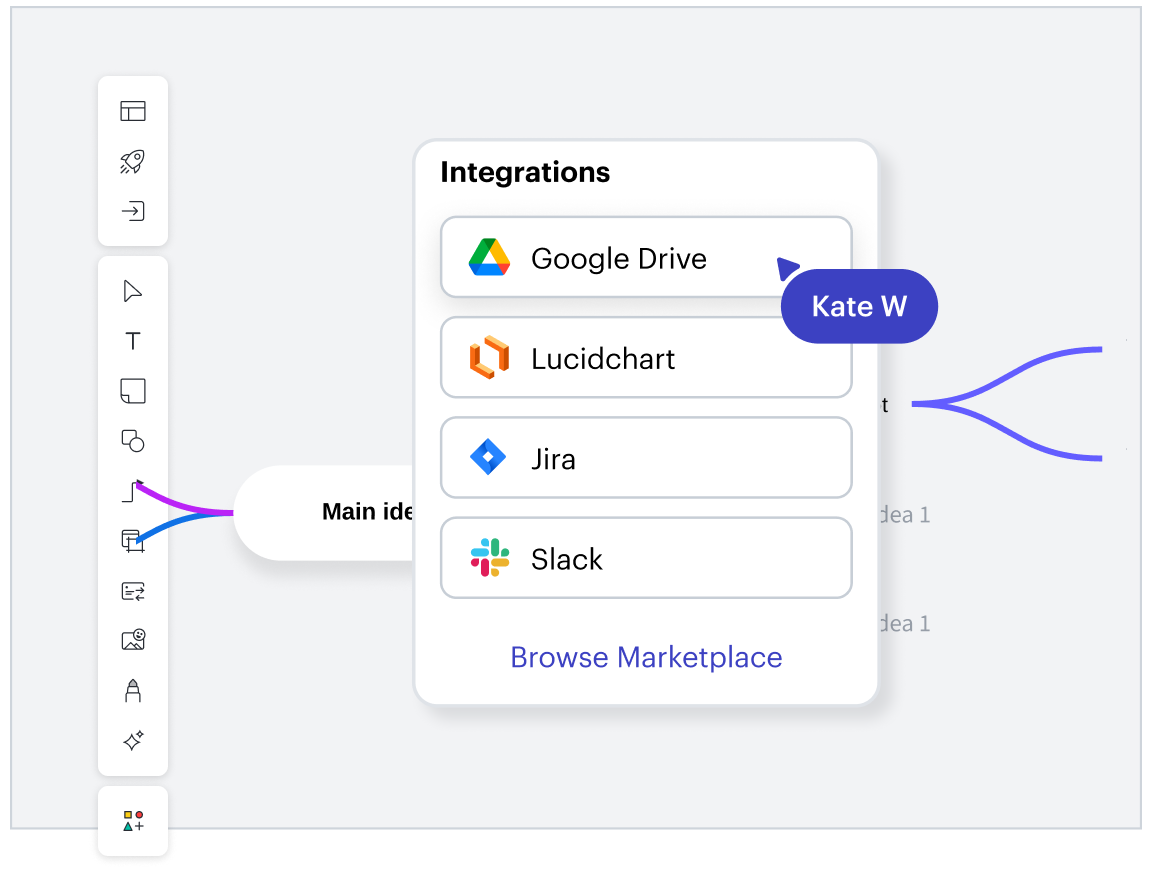Select the pen marker tool
1160x870 pixels.
pyautogui.click(x=133, y=690)
